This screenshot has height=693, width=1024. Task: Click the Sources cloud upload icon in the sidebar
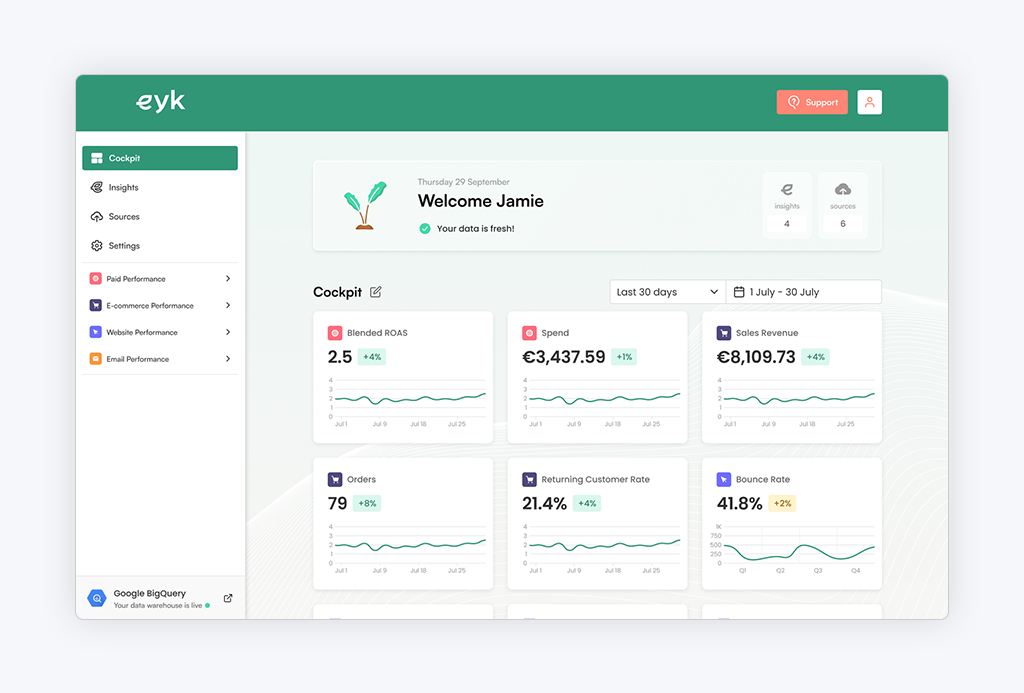(97, 216)
